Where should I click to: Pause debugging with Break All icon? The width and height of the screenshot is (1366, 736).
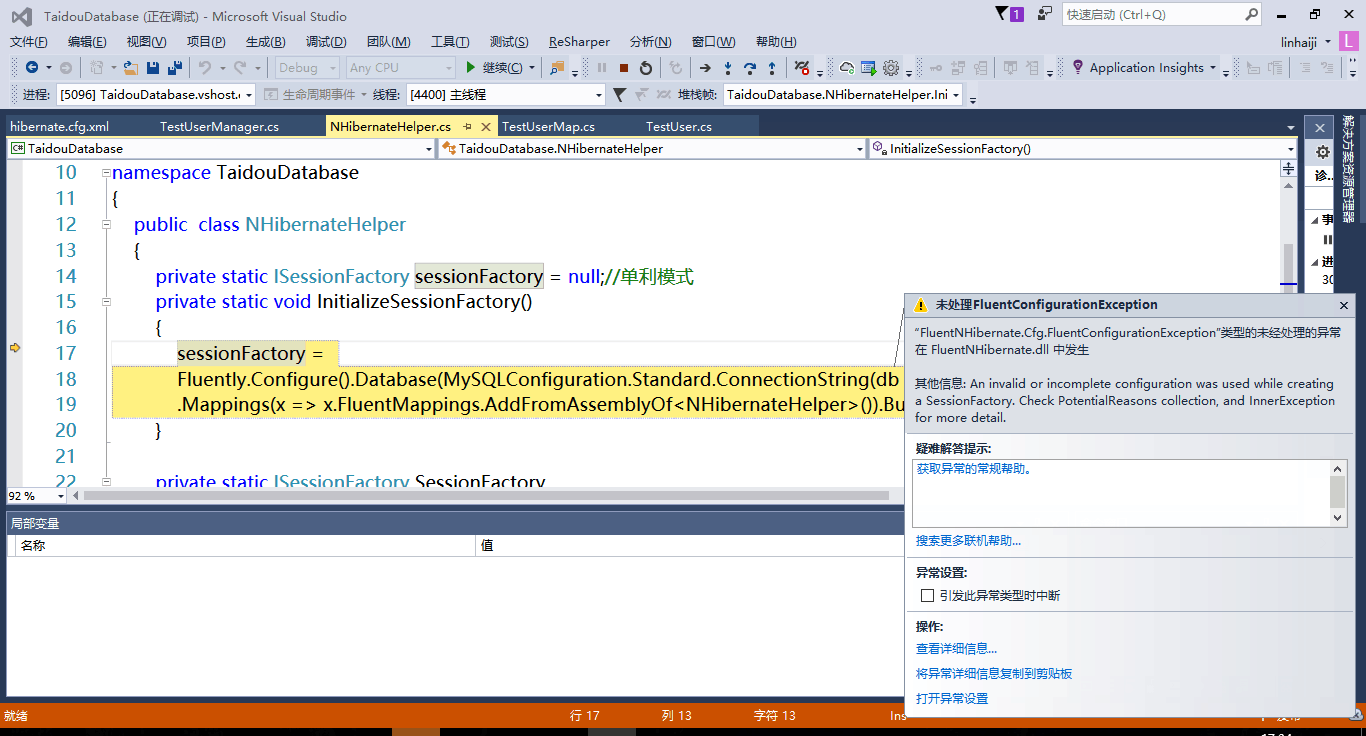pos(602,68)
